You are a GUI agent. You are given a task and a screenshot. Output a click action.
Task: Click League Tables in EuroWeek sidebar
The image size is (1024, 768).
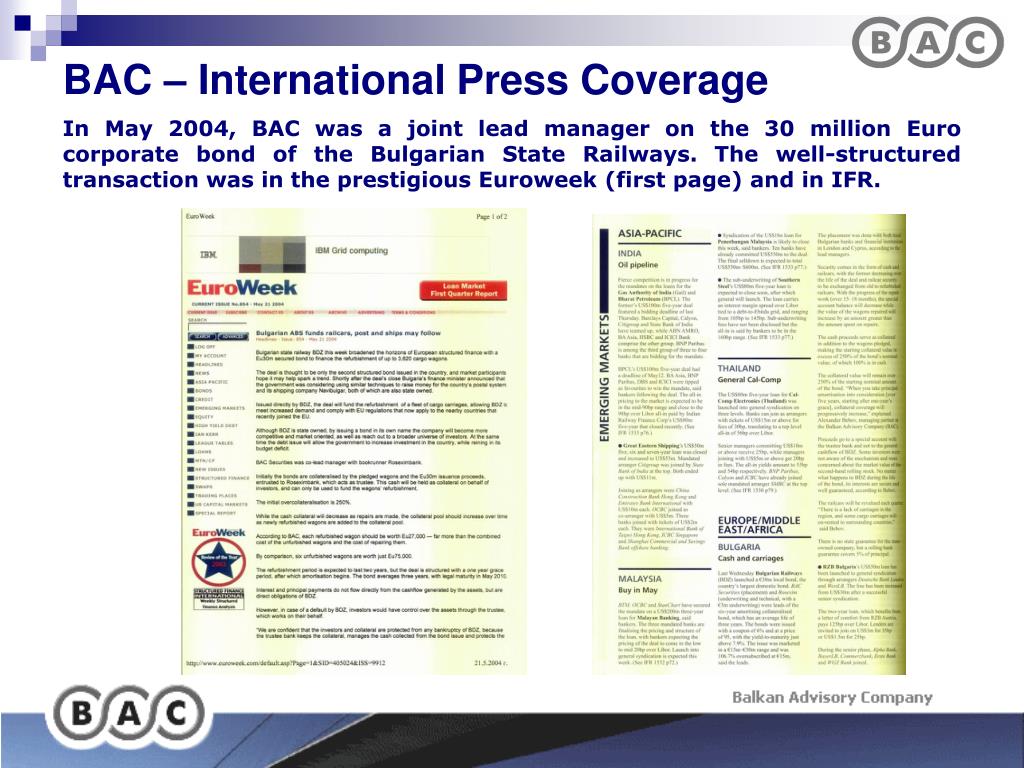tap(210, 443)
